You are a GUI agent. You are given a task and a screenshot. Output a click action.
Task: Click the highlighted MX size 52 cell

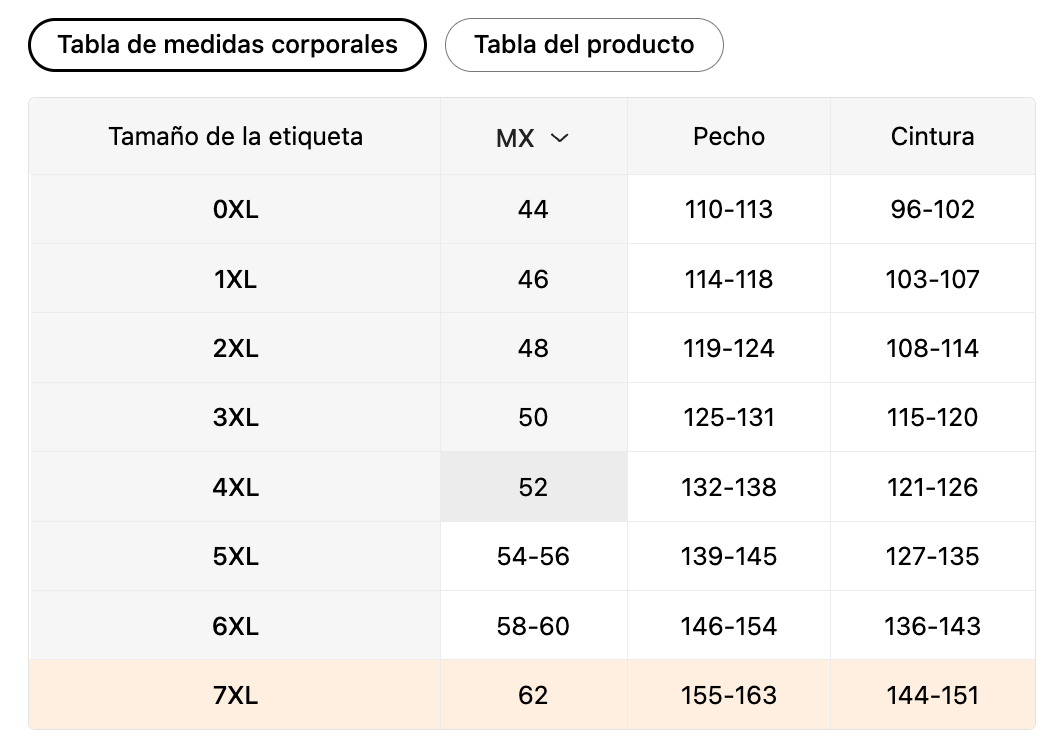click(x=533, y=487)
